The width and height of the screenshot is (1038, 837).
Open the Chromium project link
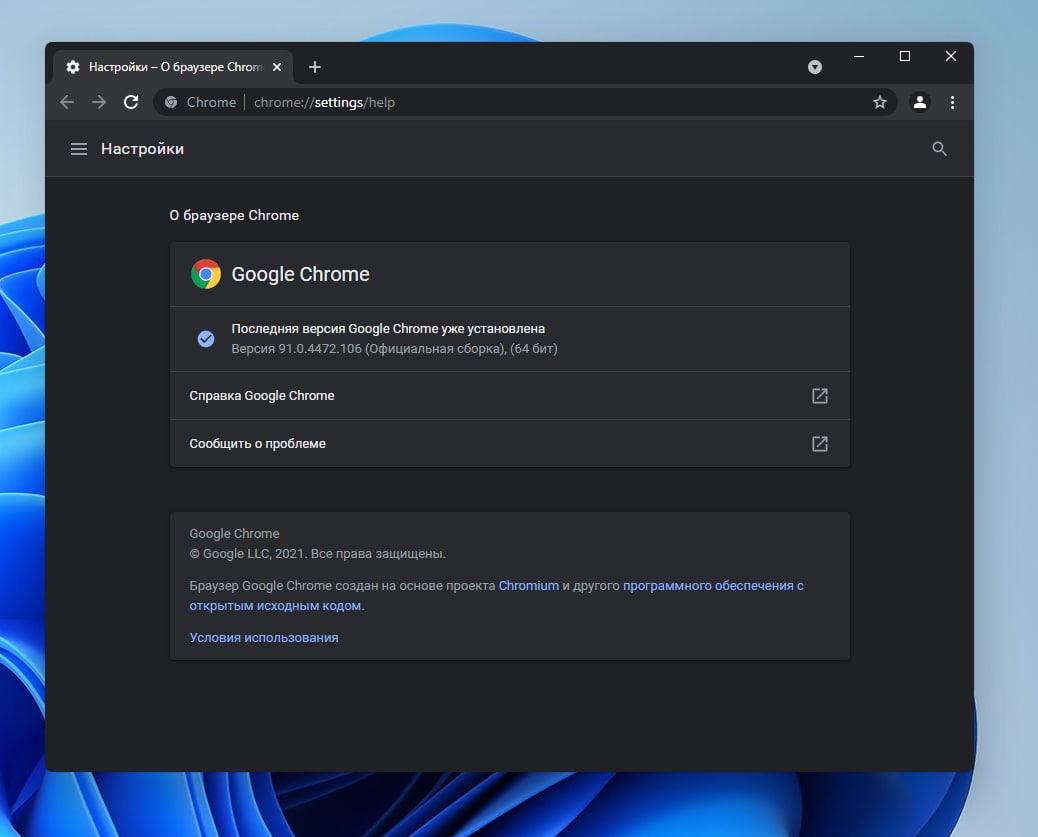click(x=528, y=585)
